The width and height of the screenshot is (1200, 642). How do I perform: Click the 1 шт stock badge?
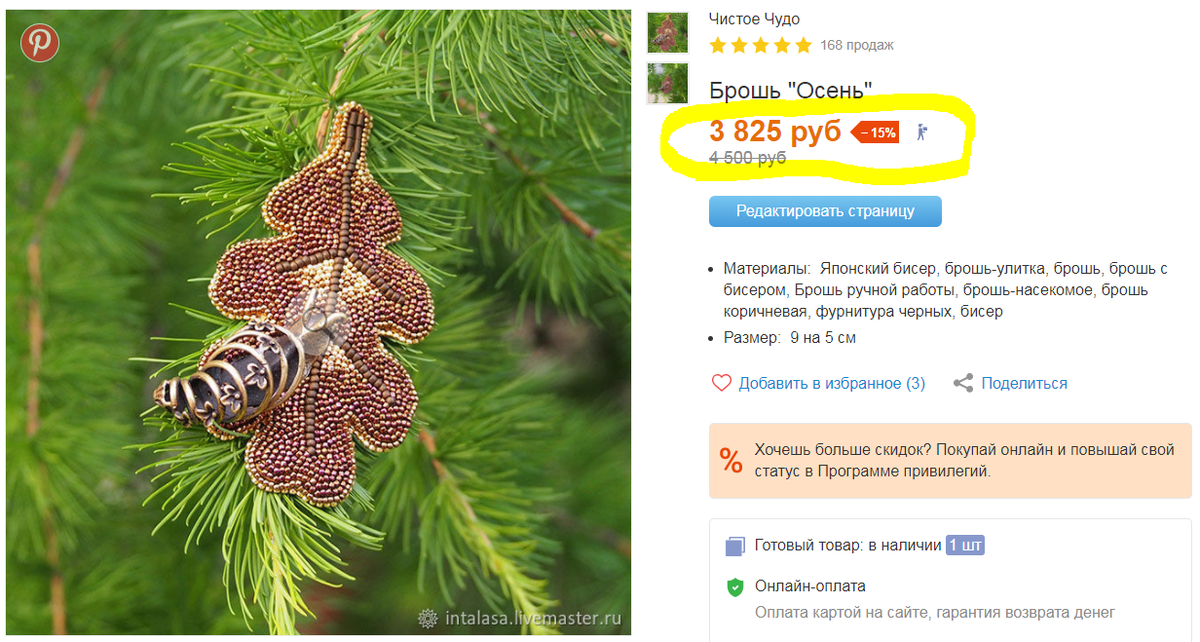coord(966,545)
